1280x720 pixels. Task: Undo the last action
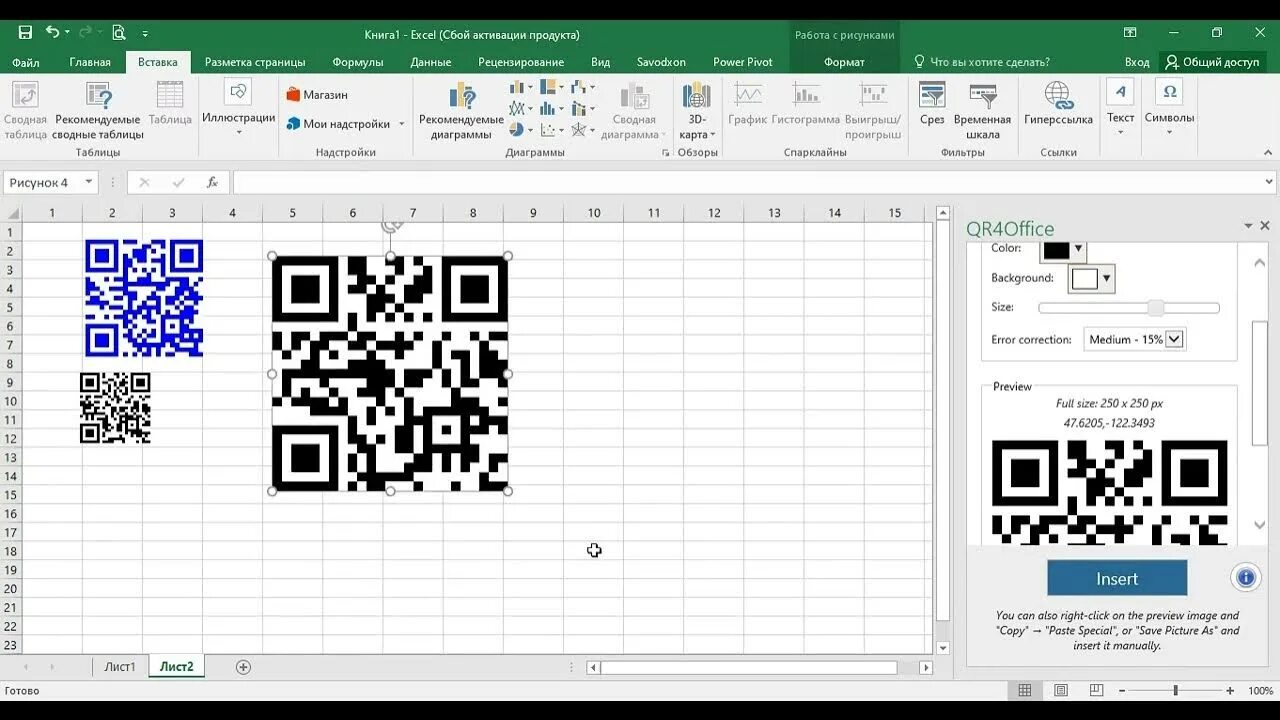[53, 33]
